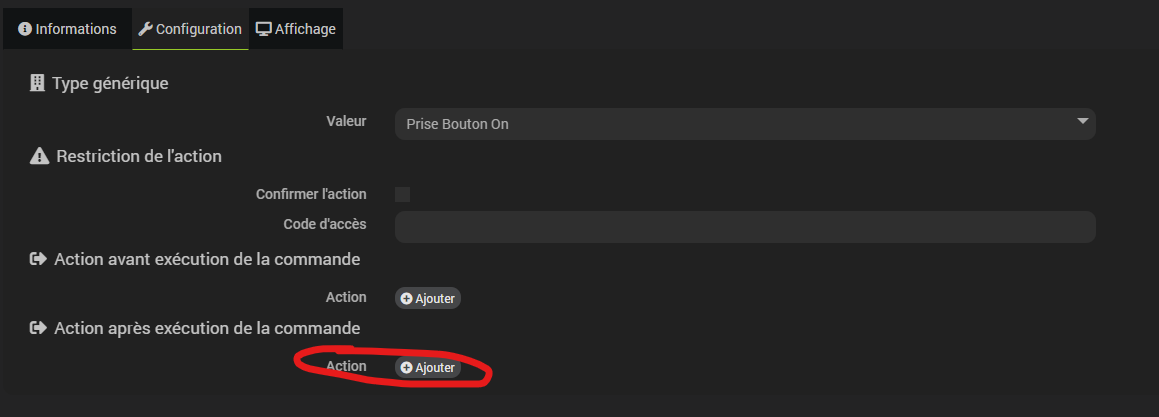This screenshot has height=417, width=1159.
Task: Click the warning triangle beside Restriction de l'action
Action: (39, 156)
